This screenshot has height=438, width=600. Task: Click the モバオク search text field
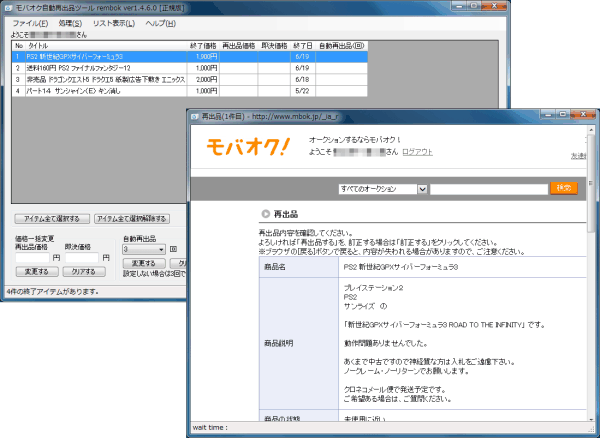[x=489, y=189]
